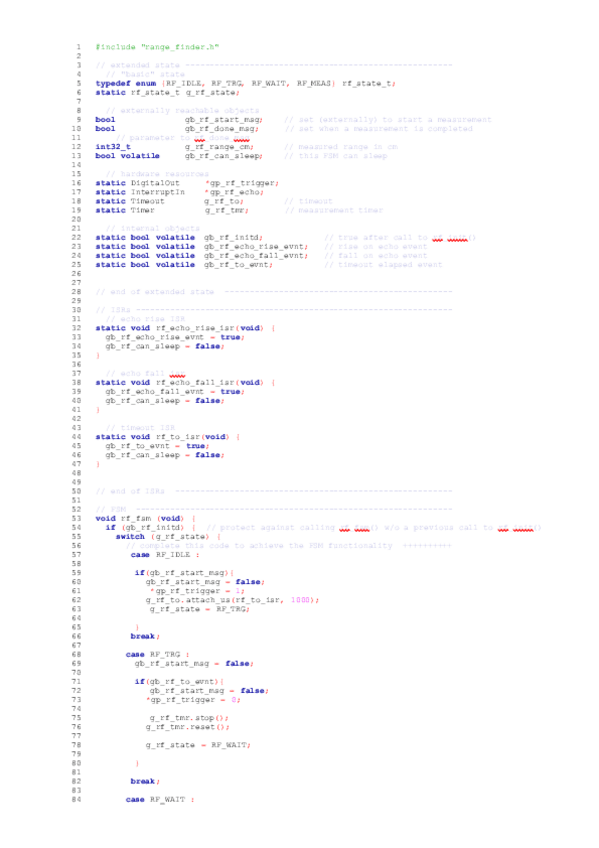Click the static rf_state_t g_rf_state line
The image size is (599, 848).
(x=167, y=92)
